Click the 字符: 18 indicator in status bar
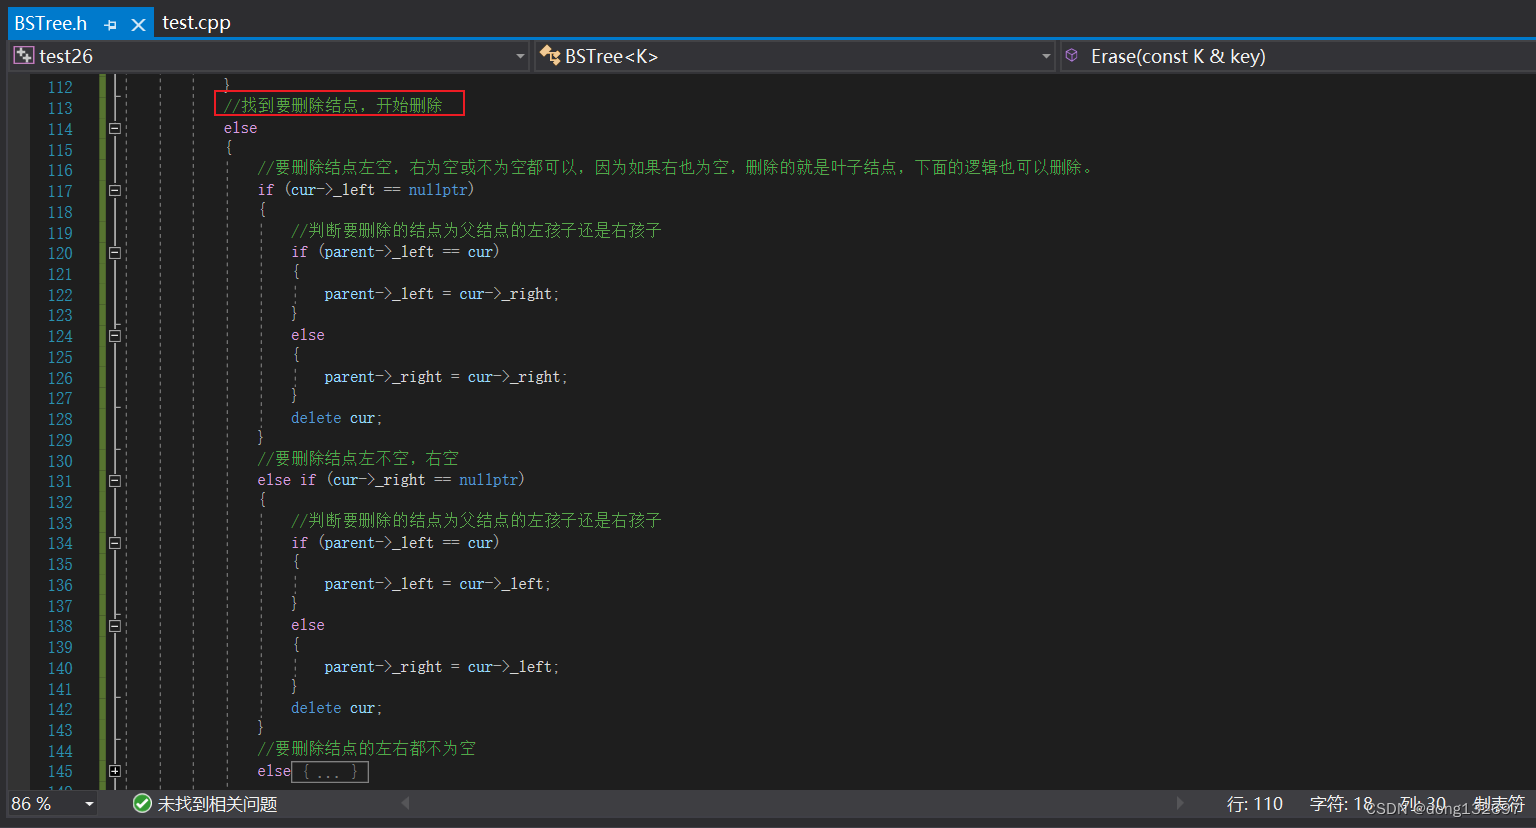Image resolution: width=1536 pixels, height=828 pixels. [x=1341, y=804]
